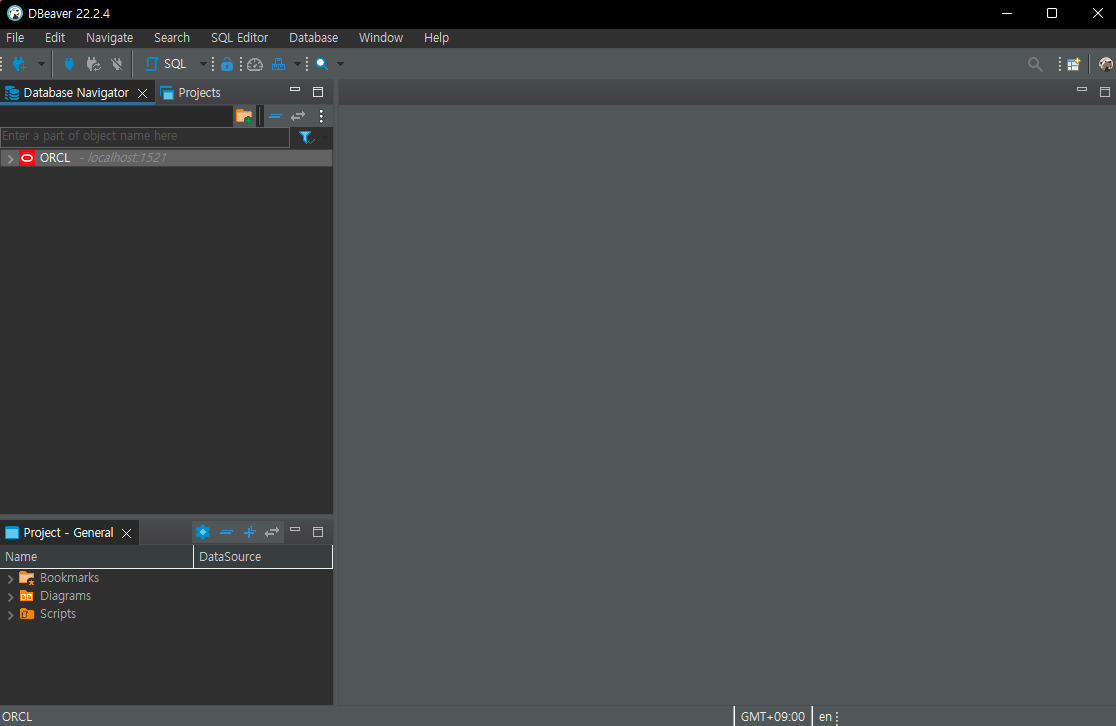Click the filter funnel icon in navigator

(306, 137)
